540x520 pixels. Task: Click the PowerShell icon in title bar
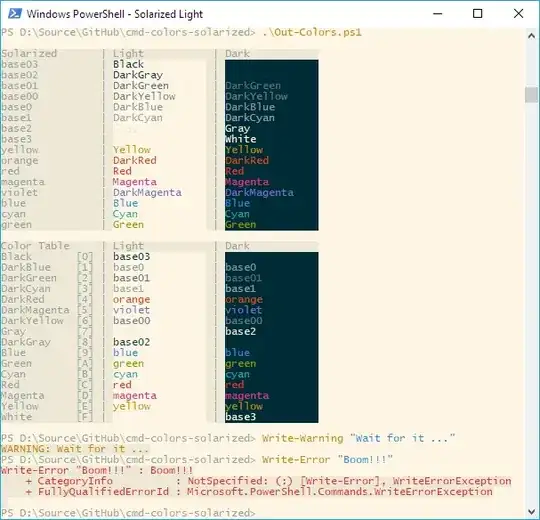pos(15,14)
